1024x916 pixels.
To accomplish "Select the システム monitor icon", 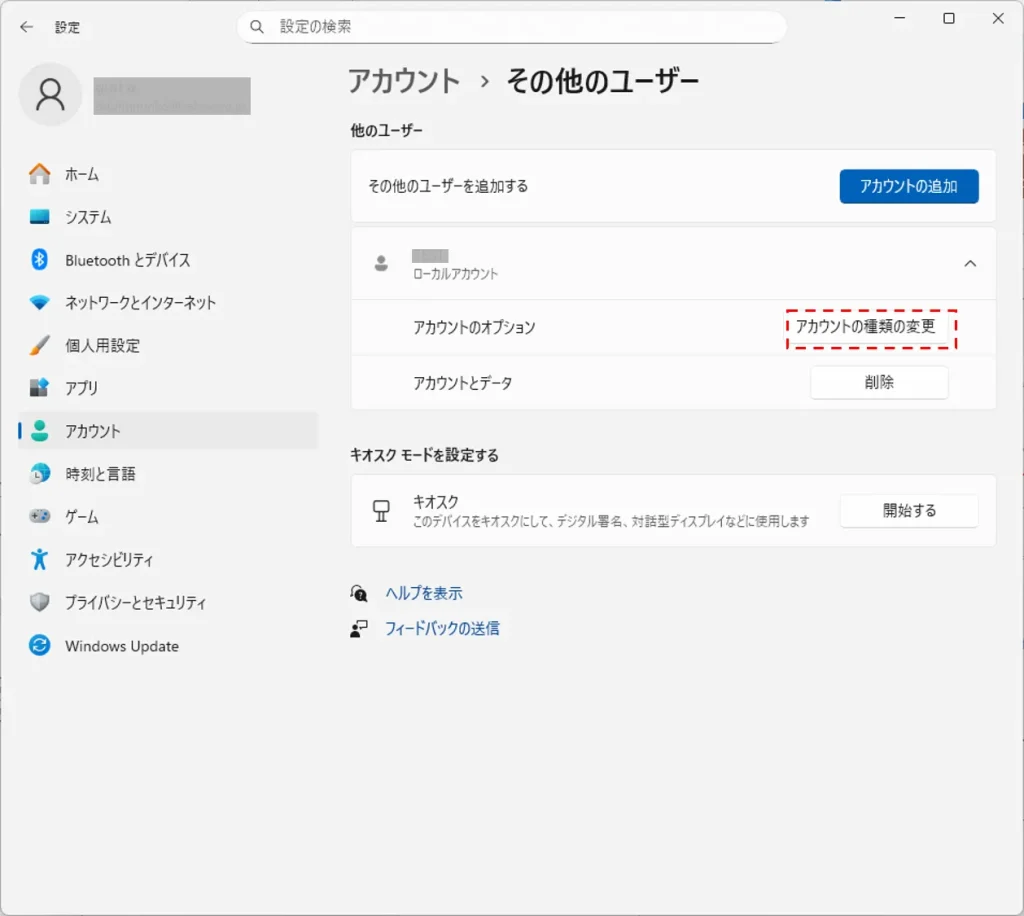I will (40, 217).
